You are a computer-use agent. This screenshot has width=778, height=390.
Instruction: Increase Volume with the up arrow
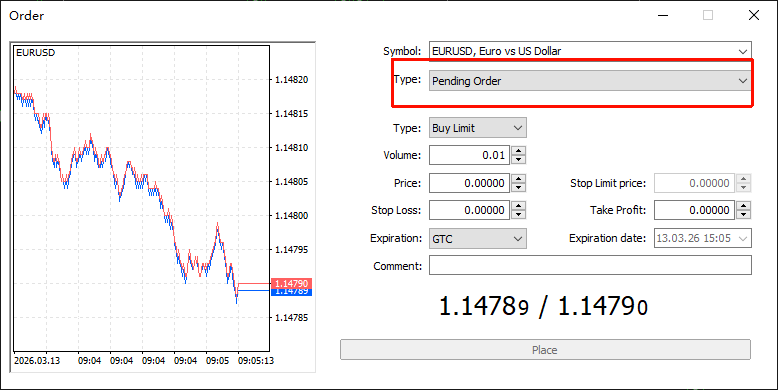point(518,151)
